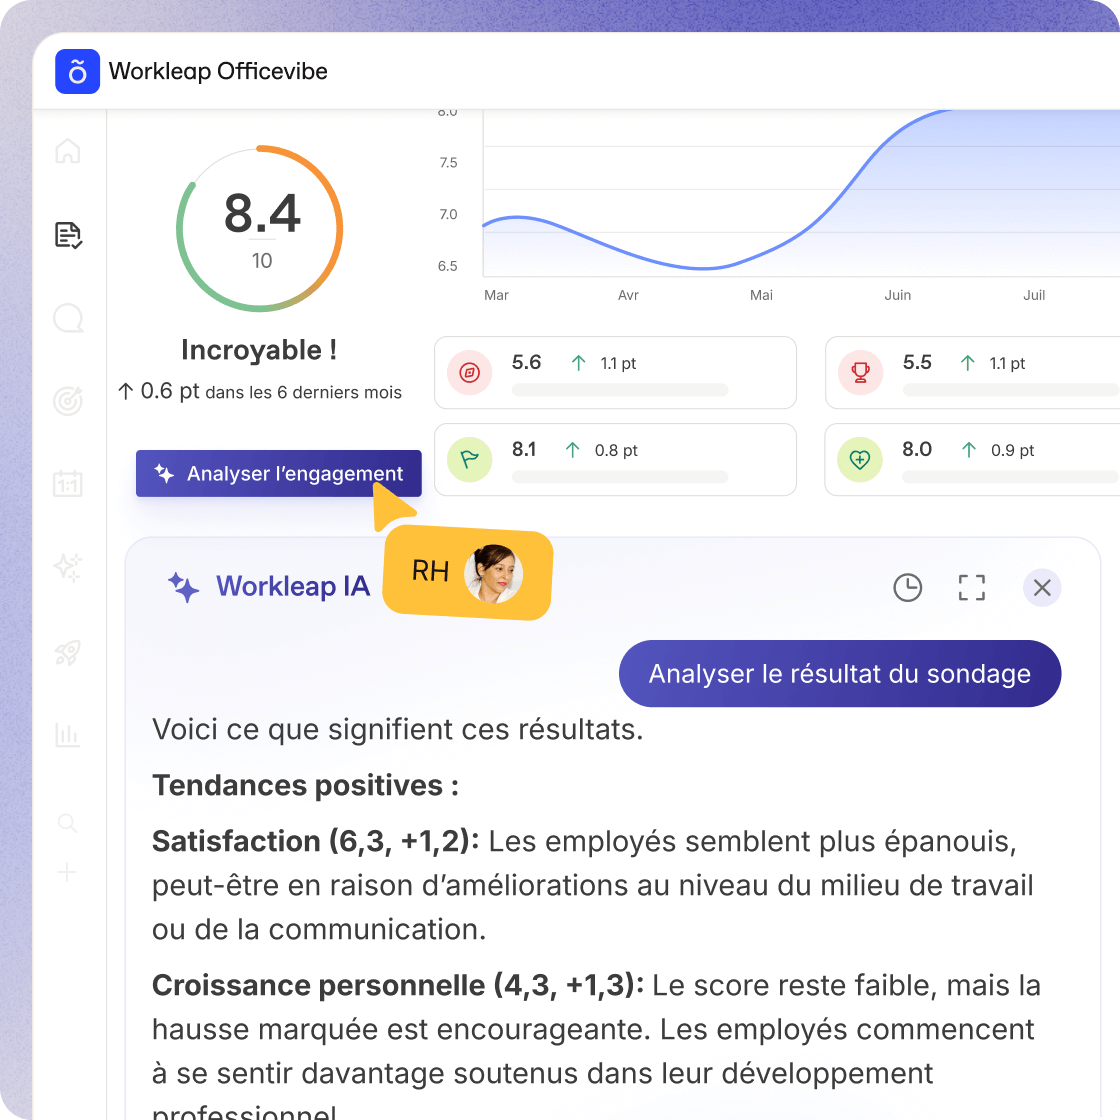Screen dimensions: 1120x1120
Task: Click the Juil label on chart axis
Action: pyautogui.click(x=1034, y=295)
